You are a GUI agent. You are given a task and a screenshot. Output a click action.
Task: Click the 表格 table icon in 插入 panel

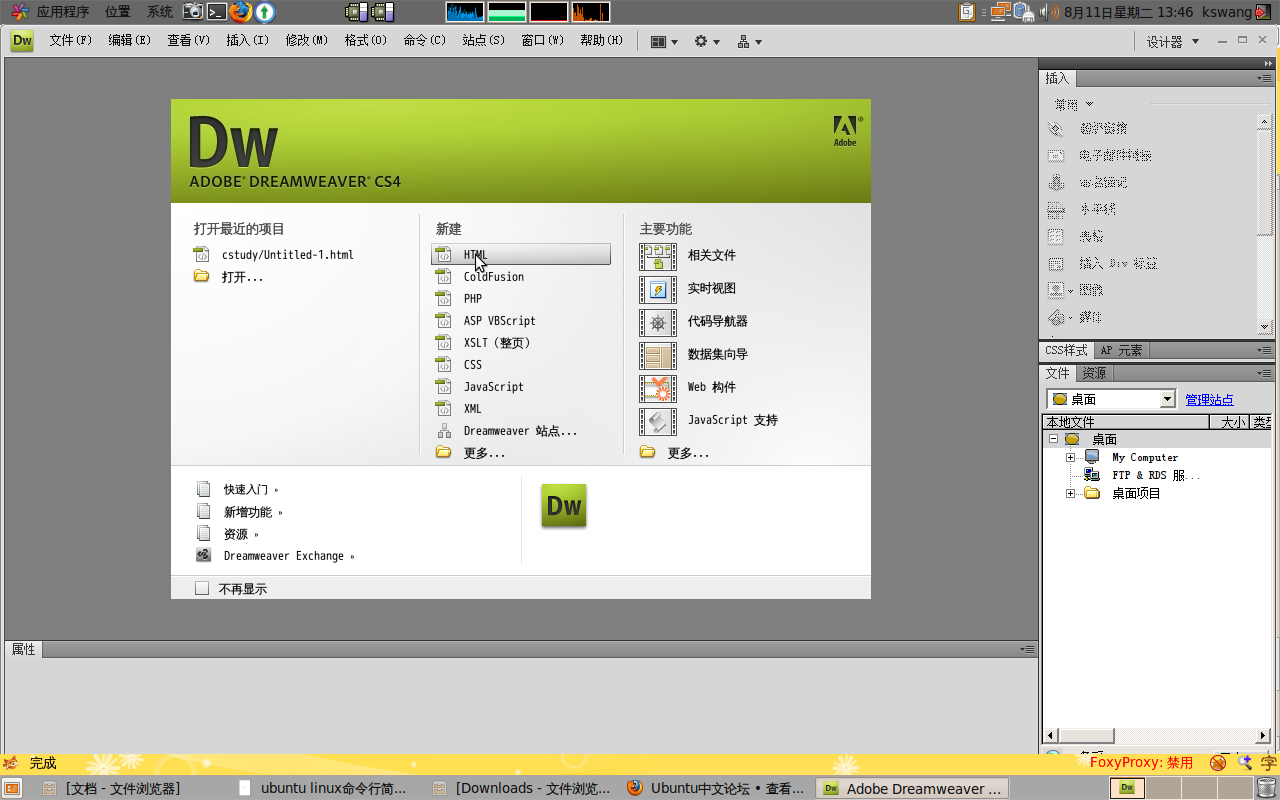[1055, 237]
